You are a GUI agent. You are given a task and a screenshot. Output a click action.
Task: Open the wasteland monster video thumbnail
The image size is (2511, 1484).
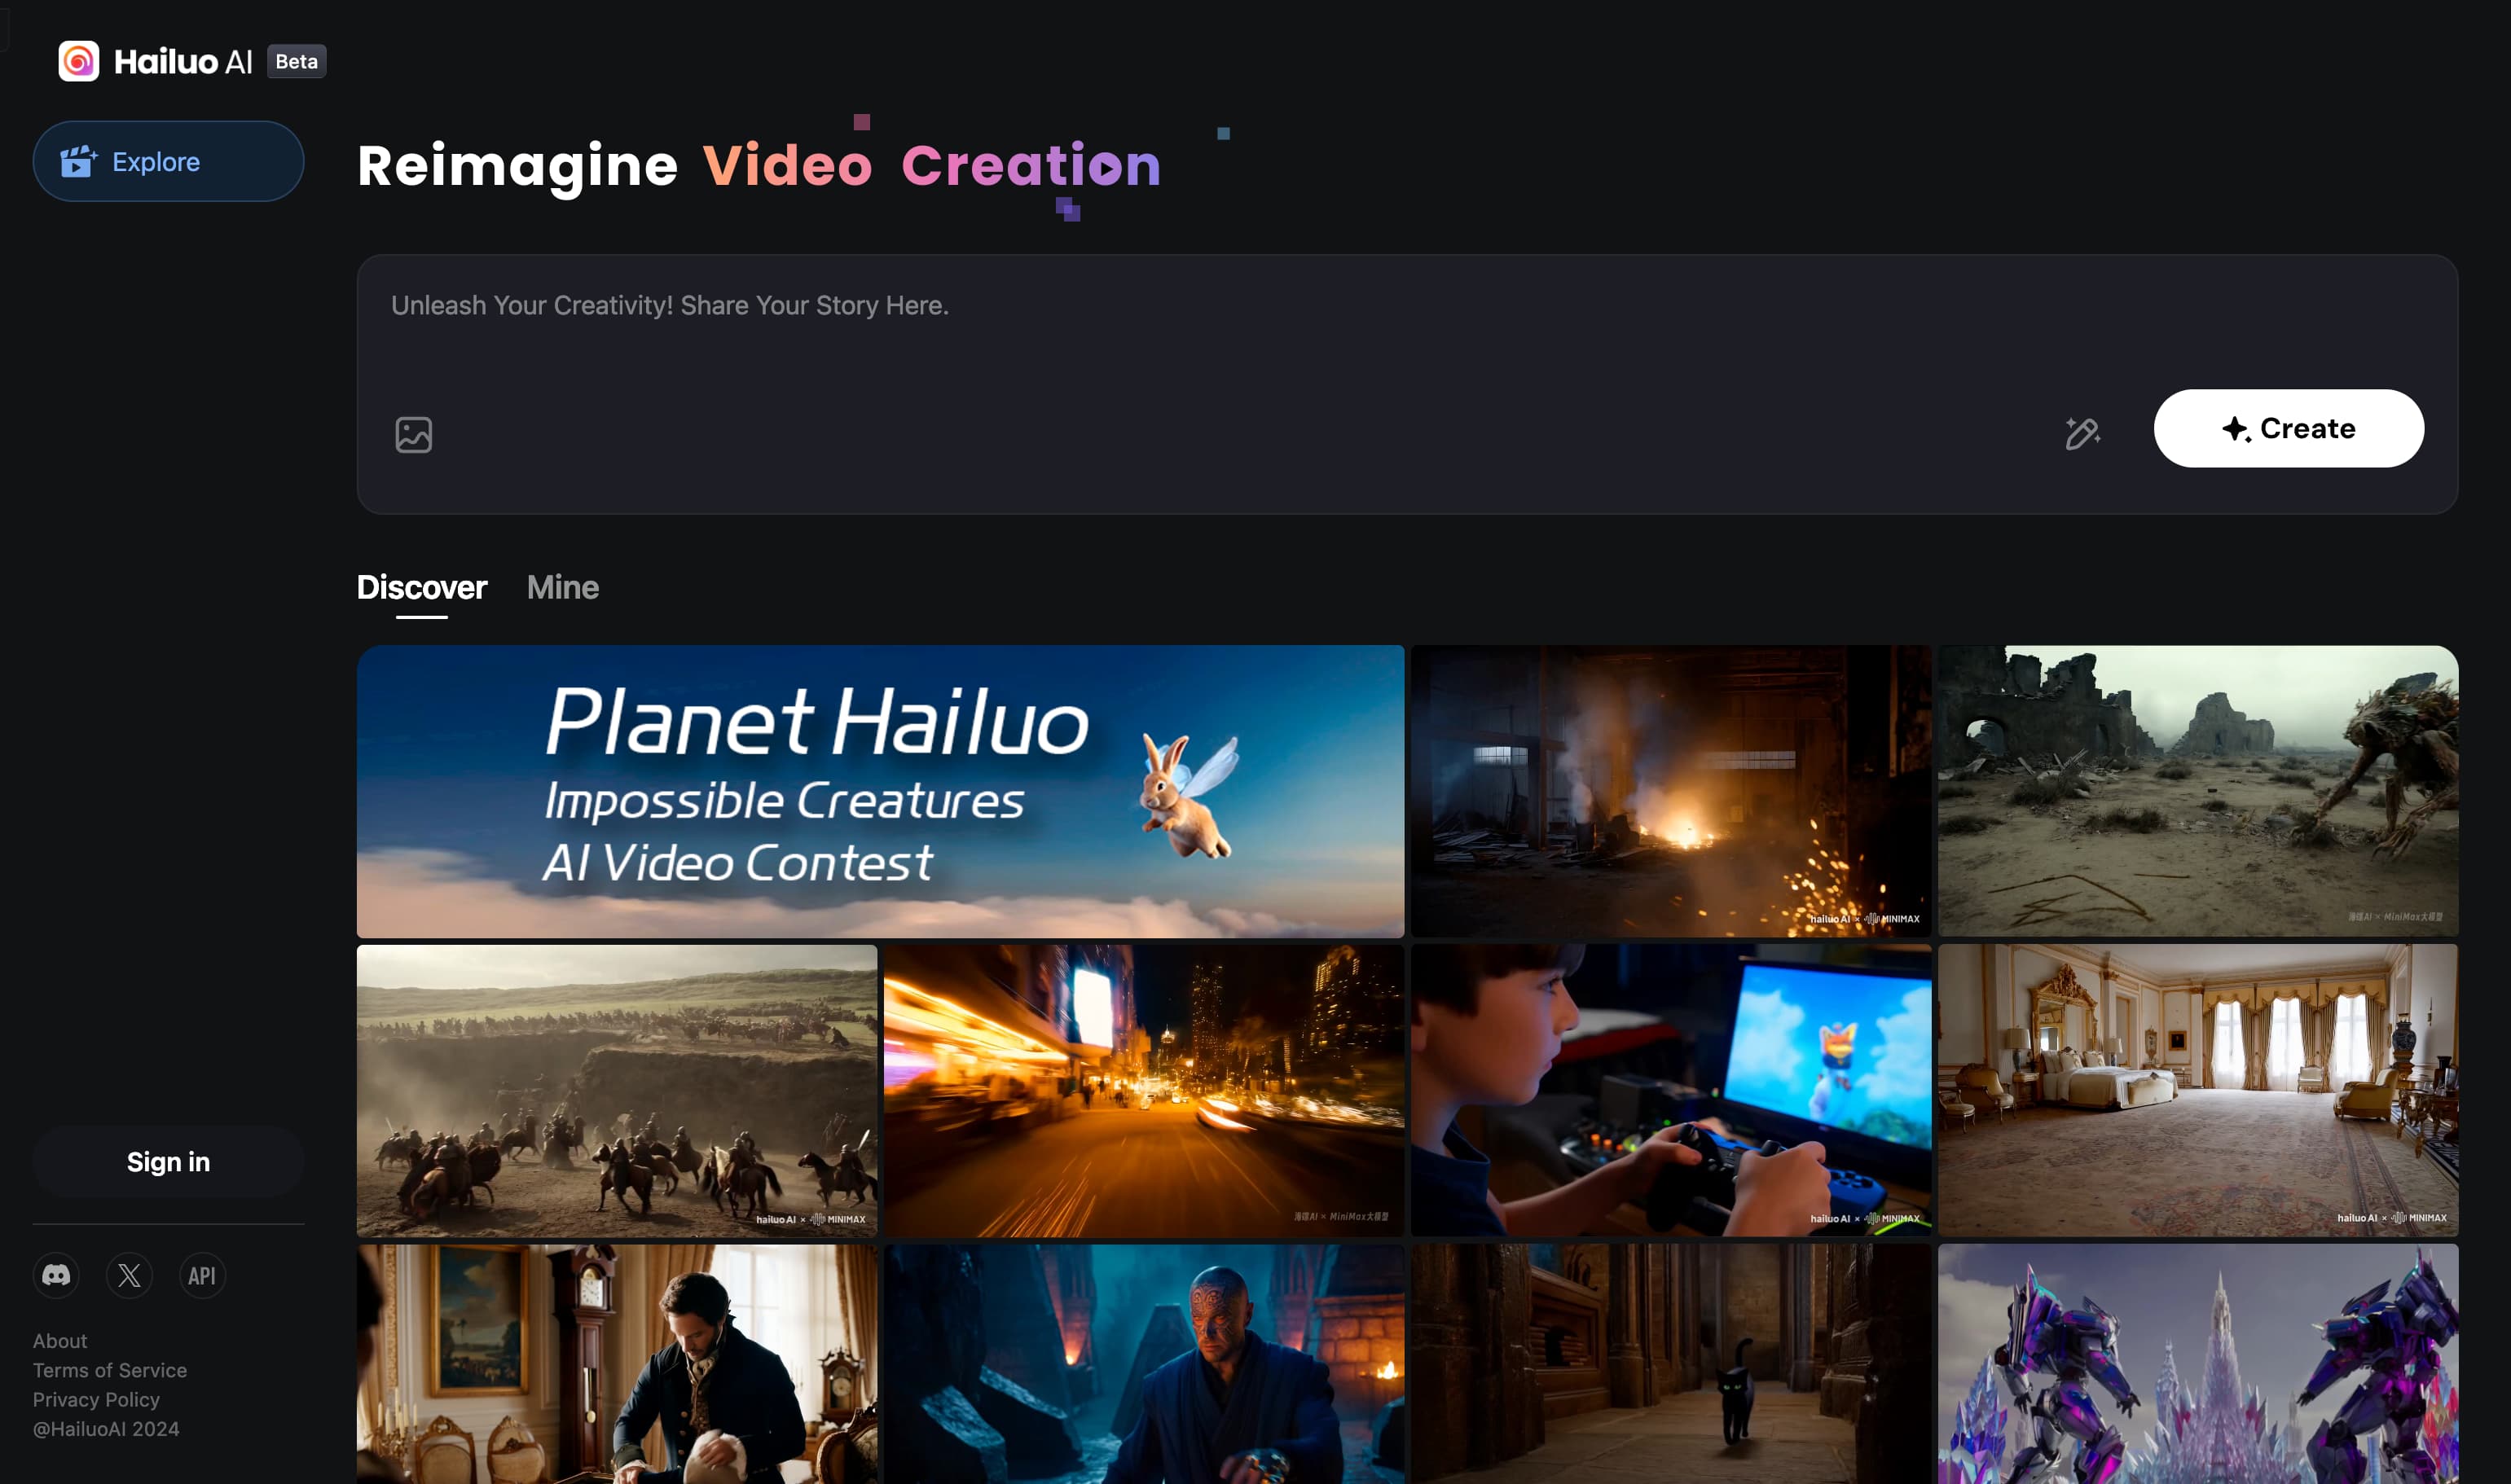2198,791
